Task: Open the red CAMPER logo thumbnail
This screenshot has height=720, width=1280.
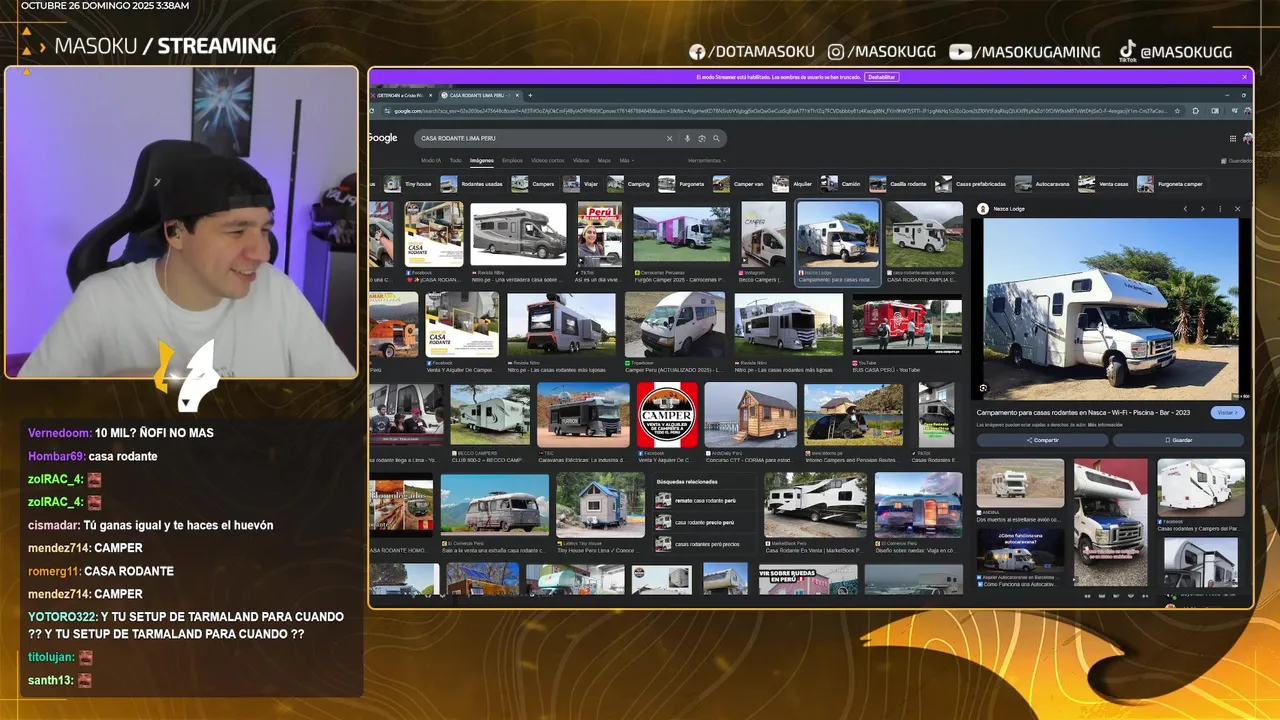Action: point(667,415)
